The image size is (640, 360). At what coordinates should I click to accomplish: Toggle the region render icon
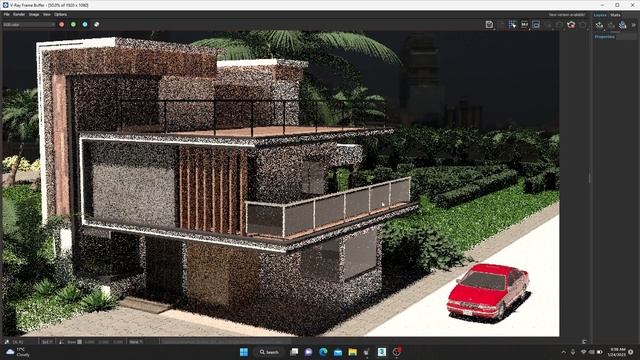536,25
